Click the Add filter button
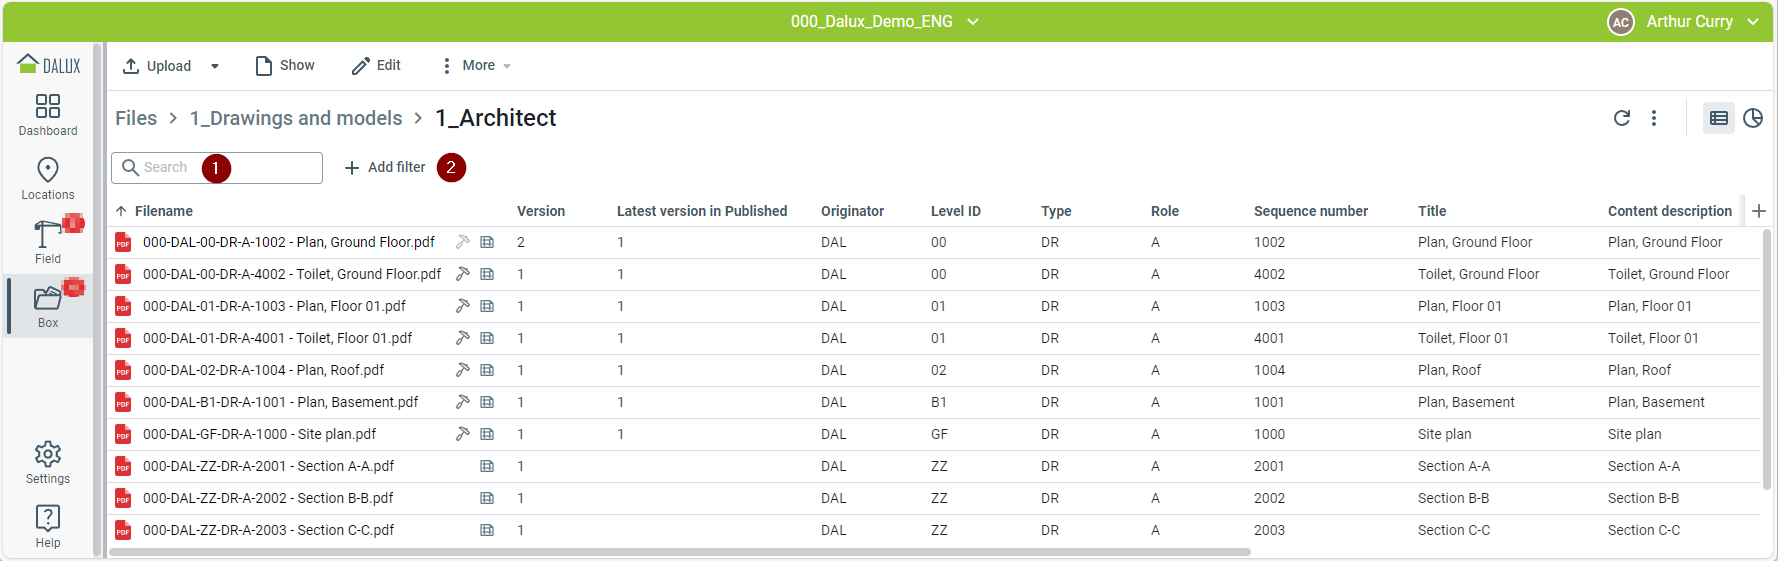 point(385,168)
